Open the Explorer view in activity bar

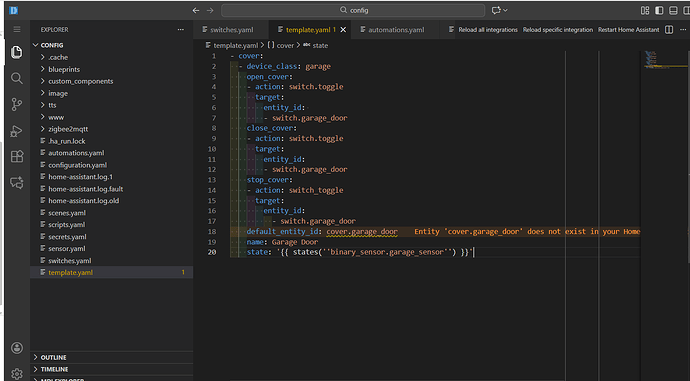pyautogui.click(x=16, y=52)
